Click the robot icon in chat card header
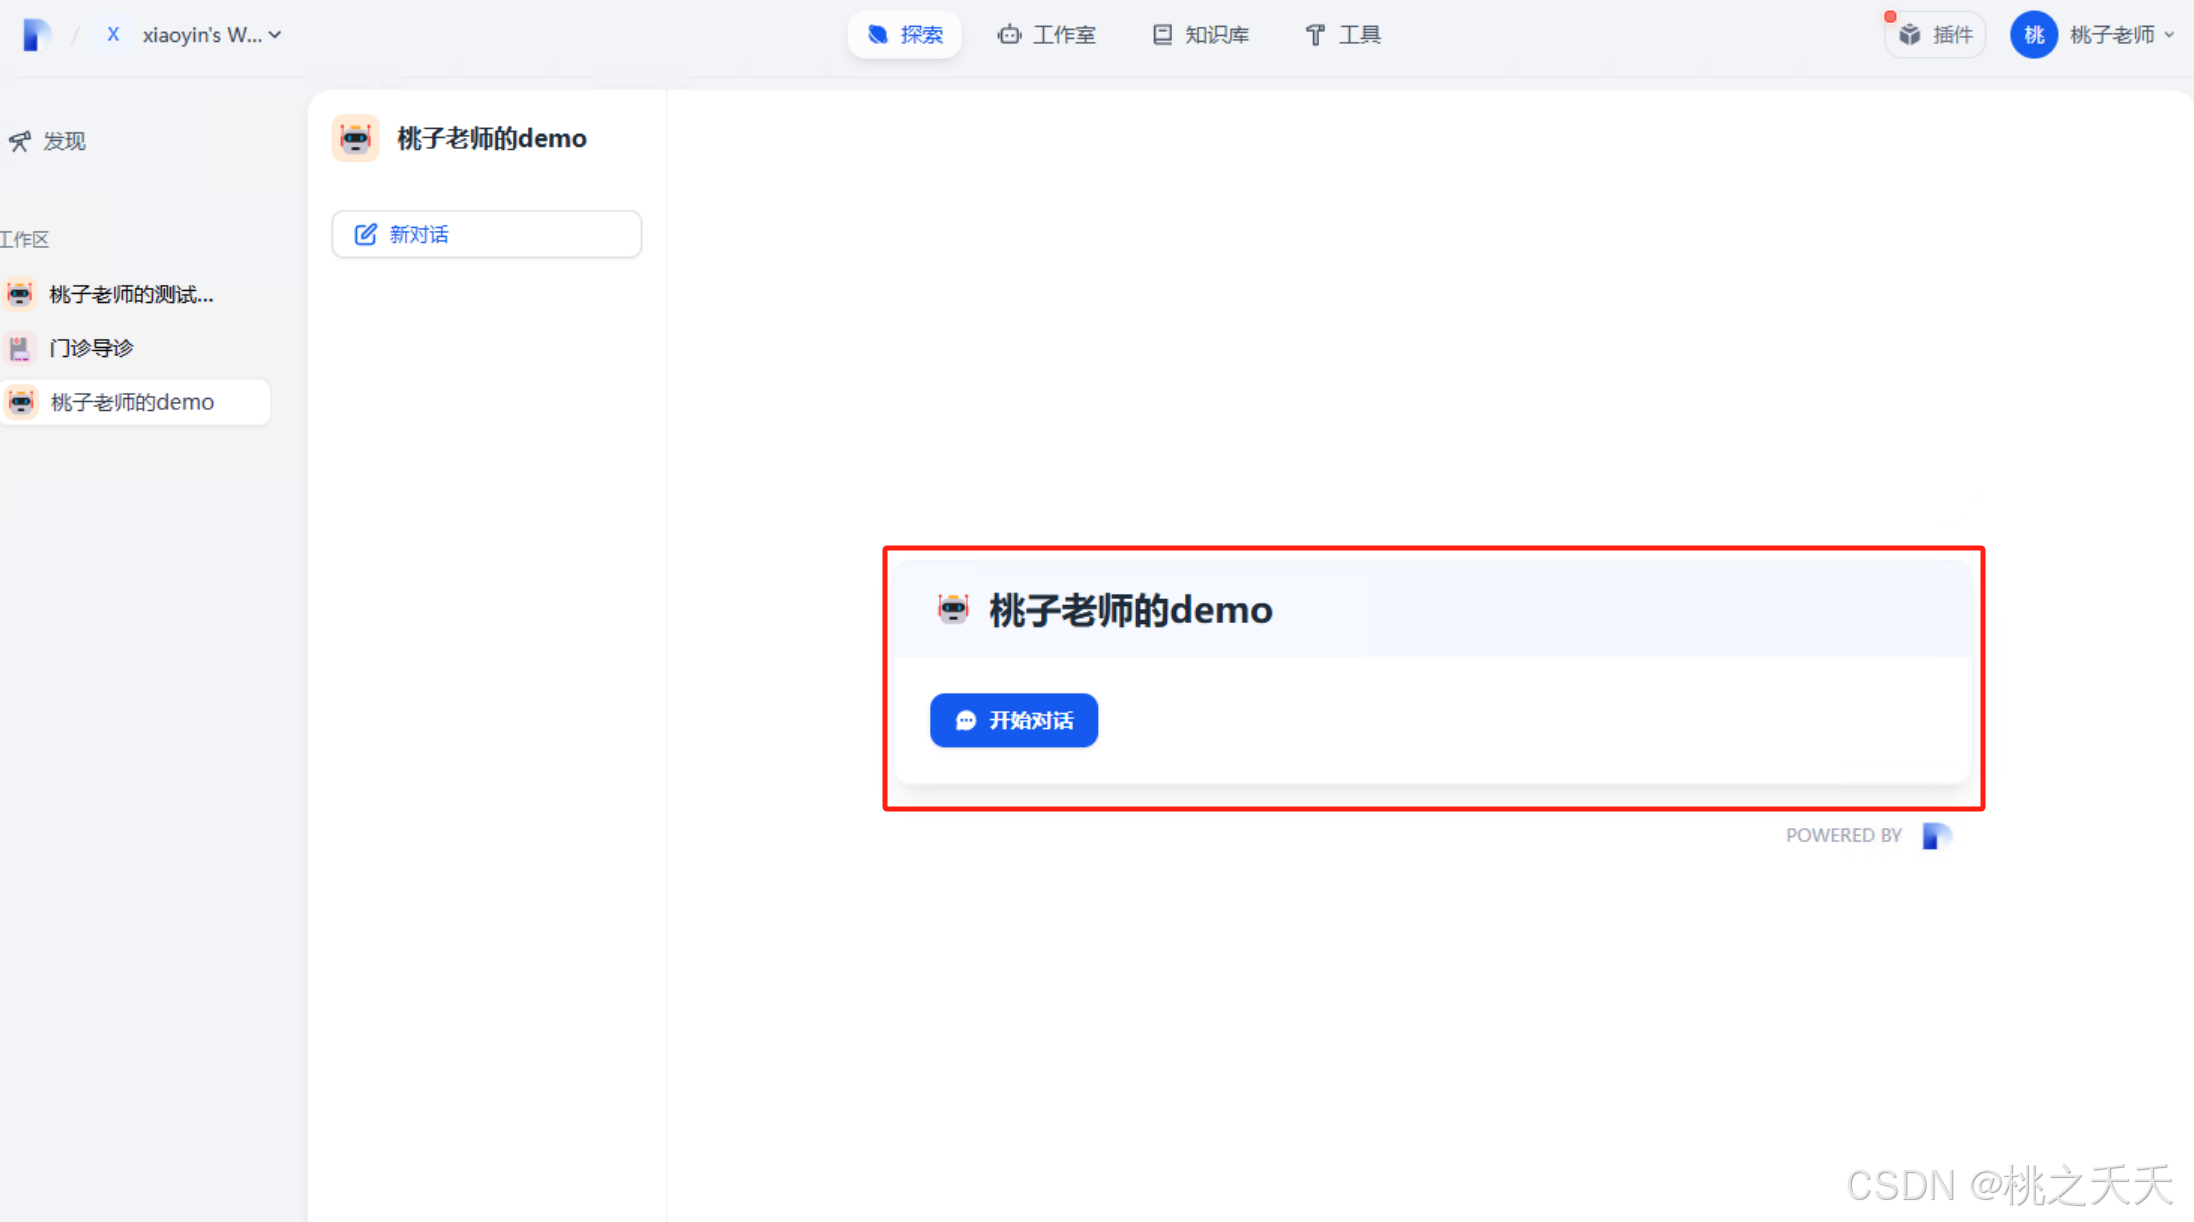Image resolution: width=2194 pixels, height=1222 pixels. [x=952, y=609]
